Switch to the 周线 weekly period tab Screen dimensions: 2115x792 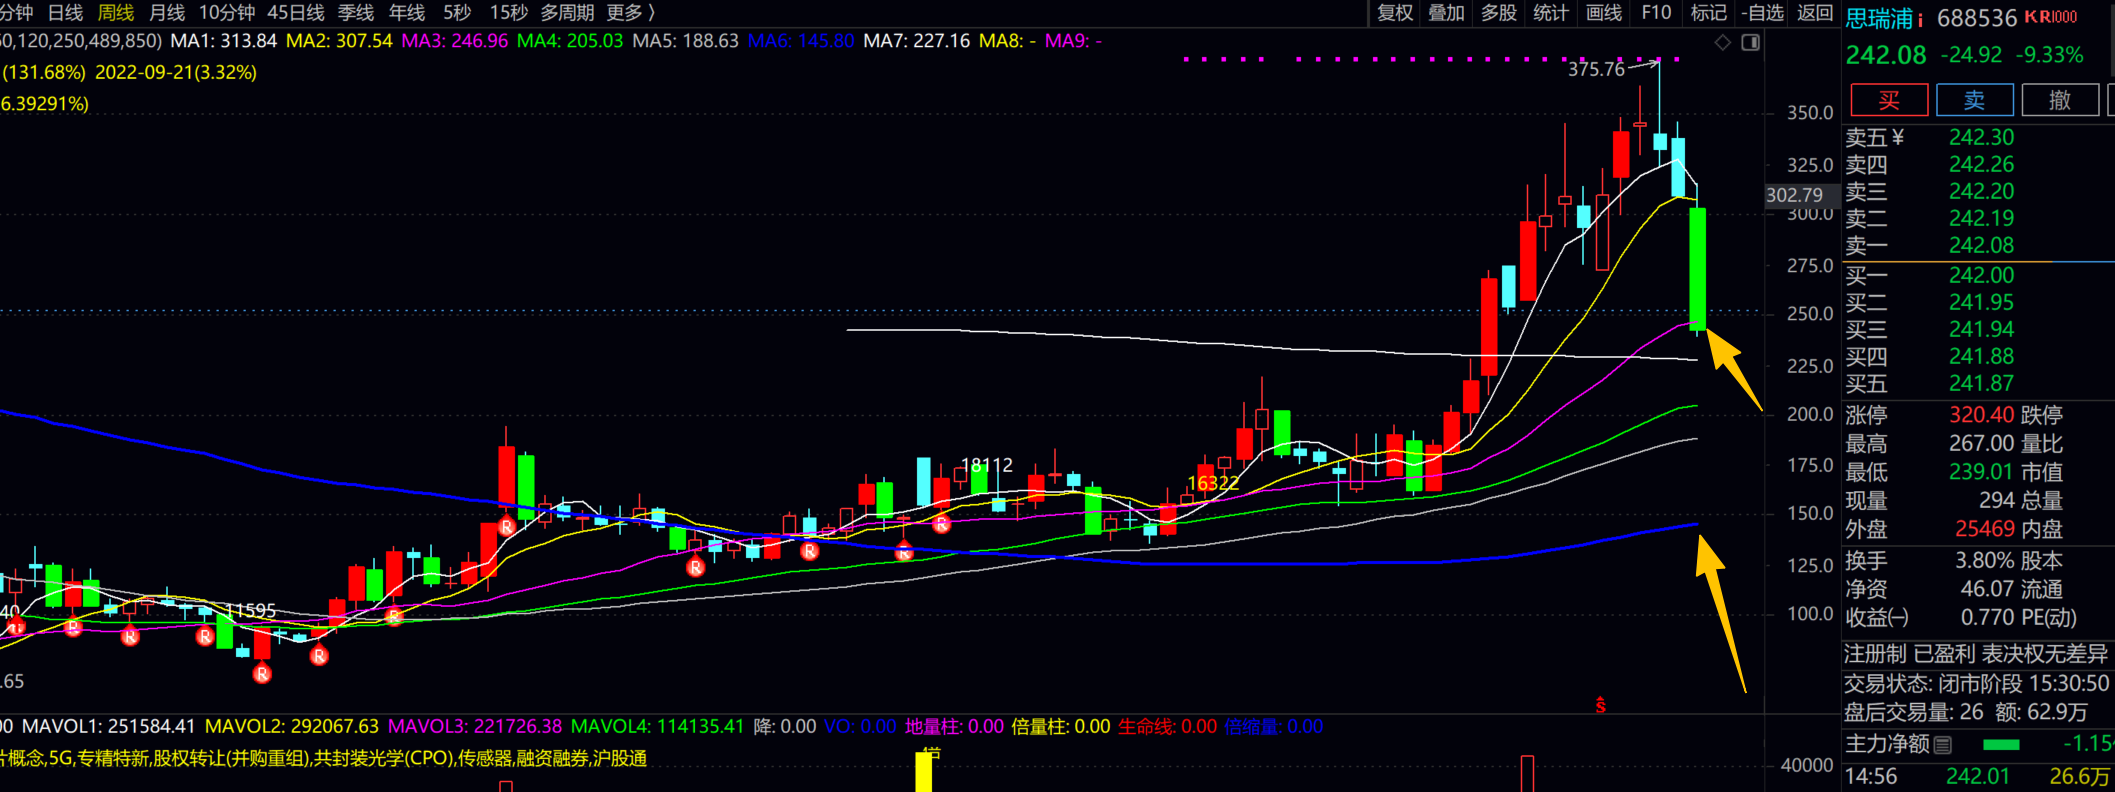(116, 13)
